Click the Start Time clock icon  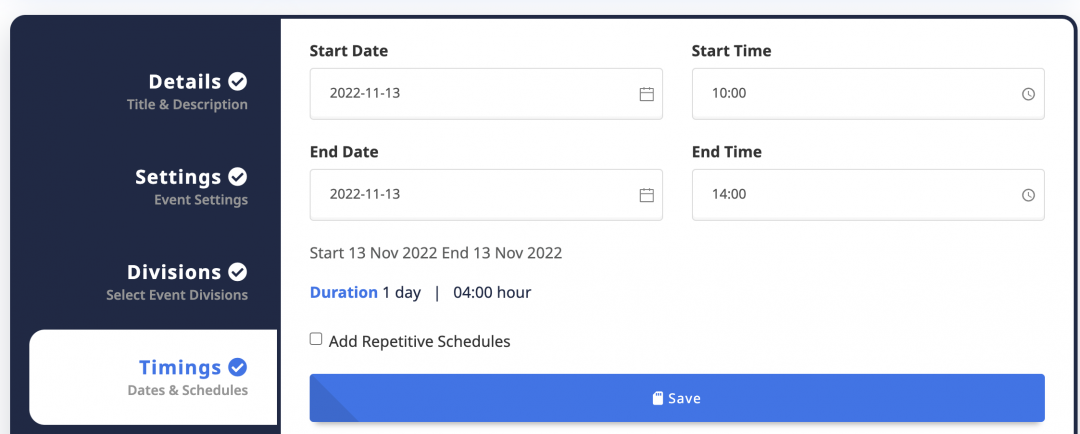(1028, 94)
